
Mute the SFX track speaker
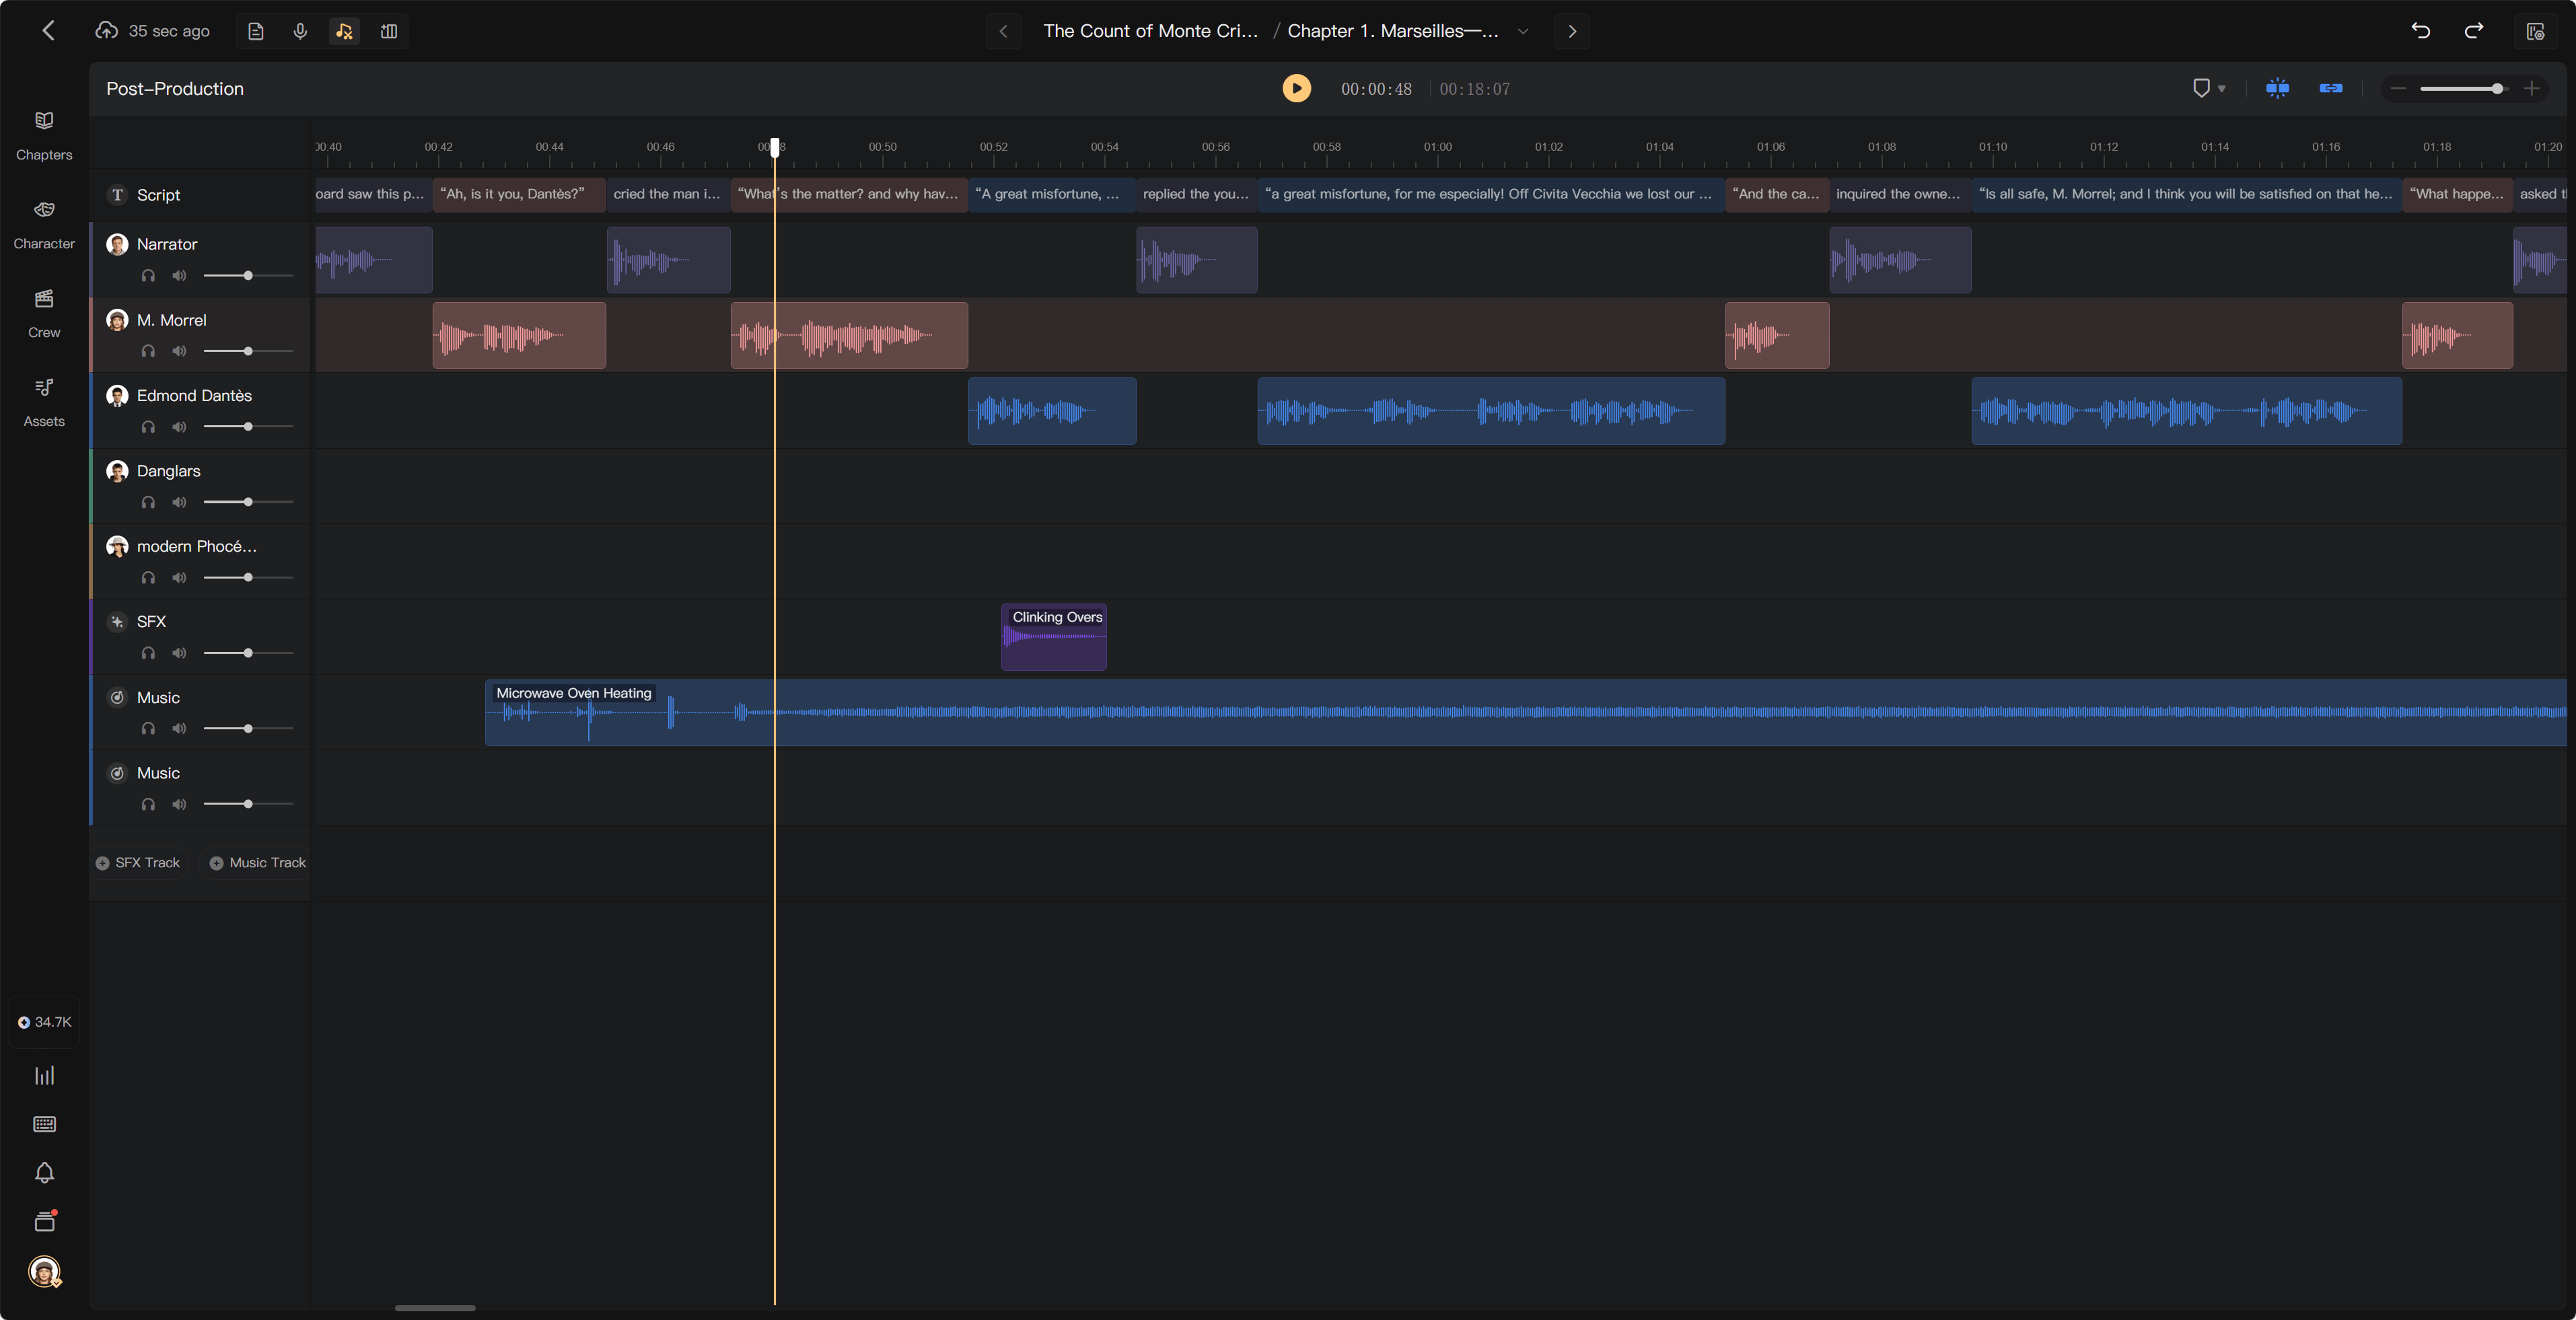pyautogui.click(x=179, y=653)
